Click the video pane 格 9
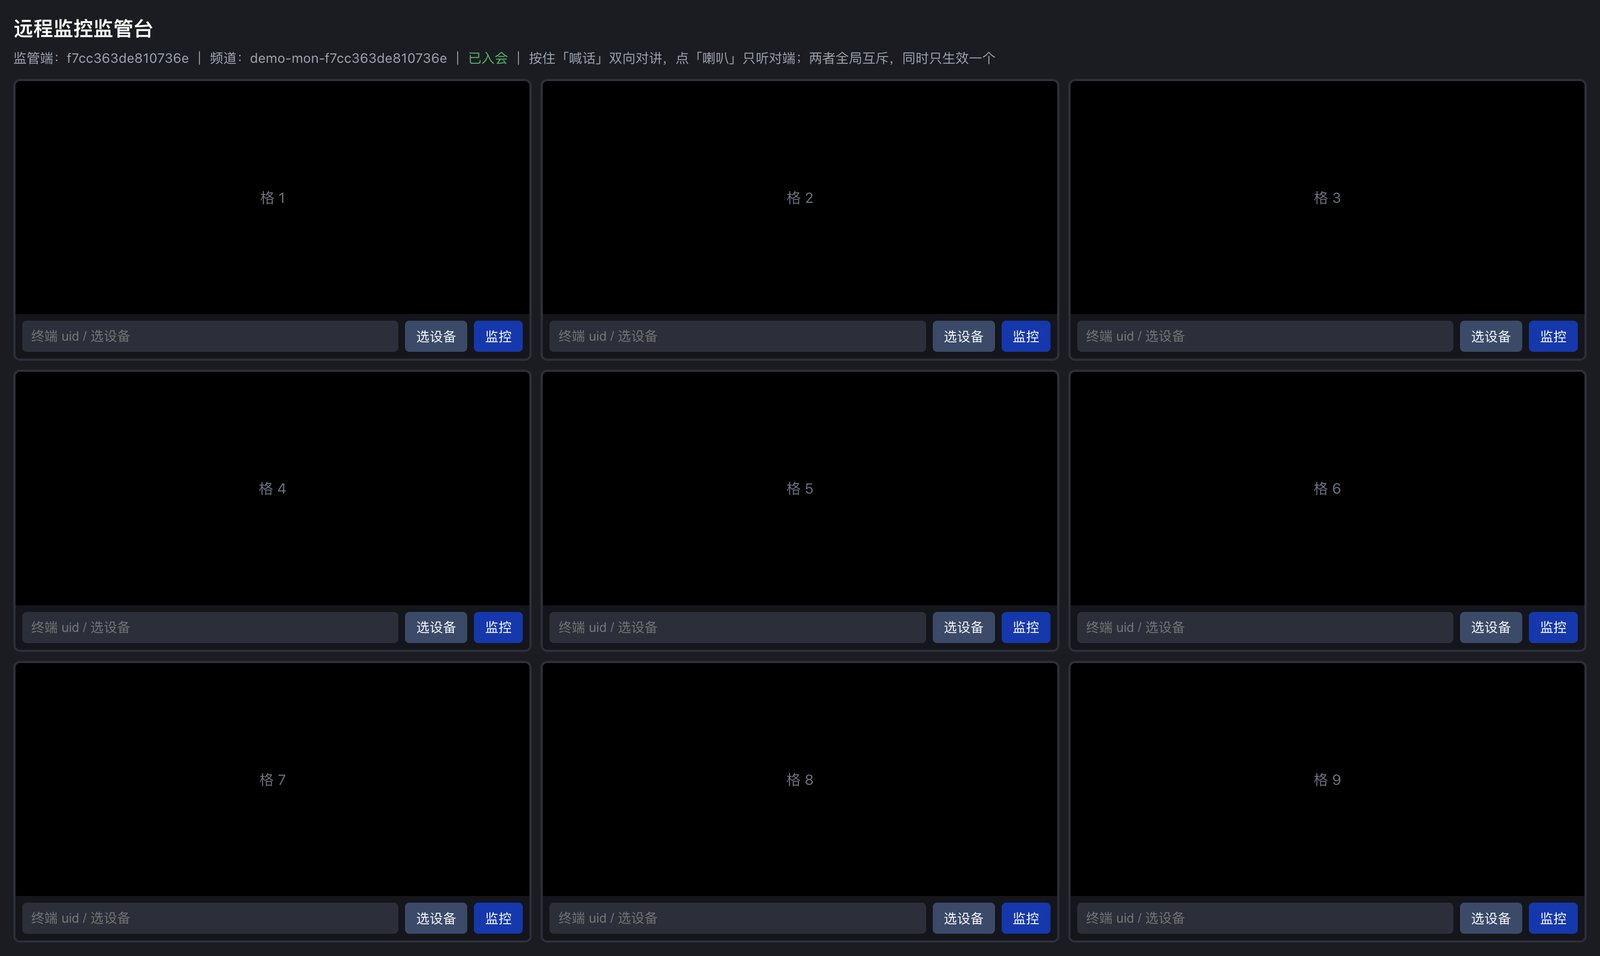1600x956 pixels. (1327, 780)
